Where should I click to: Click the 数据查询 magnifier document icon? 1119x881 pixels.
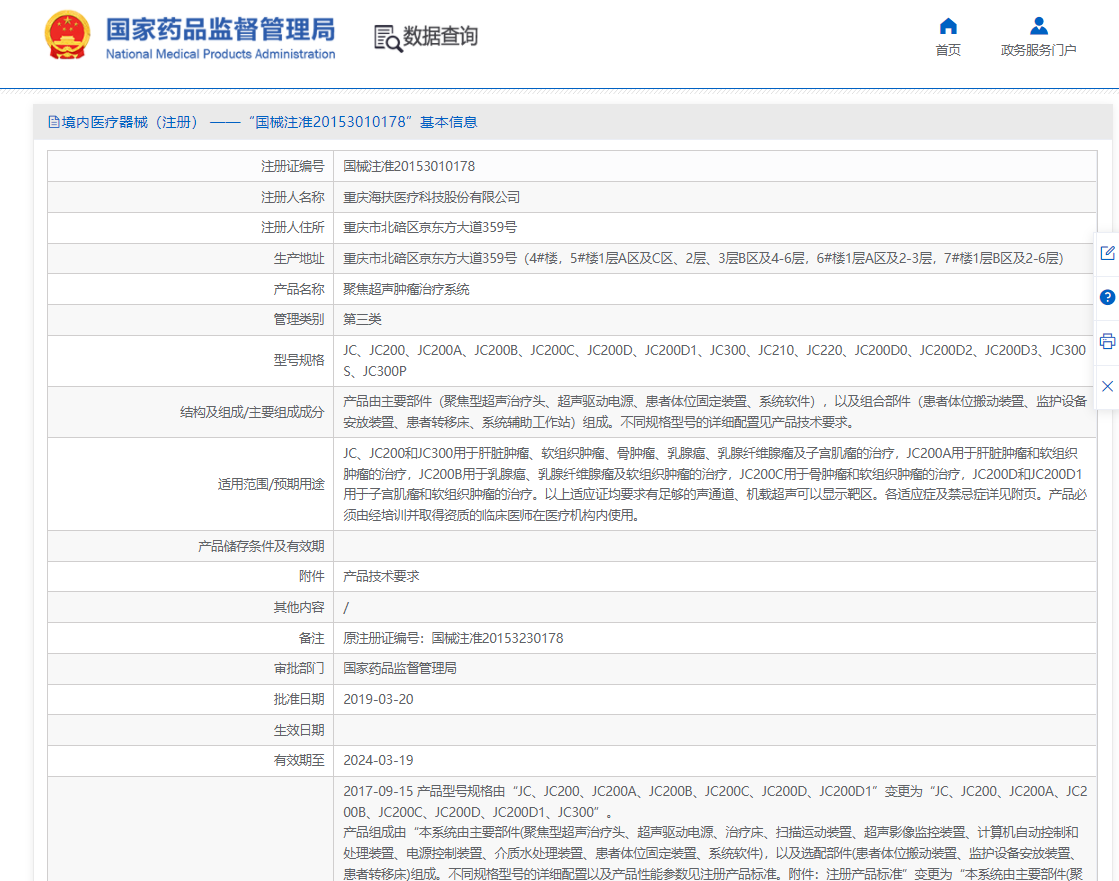click(x=388, y=36)
